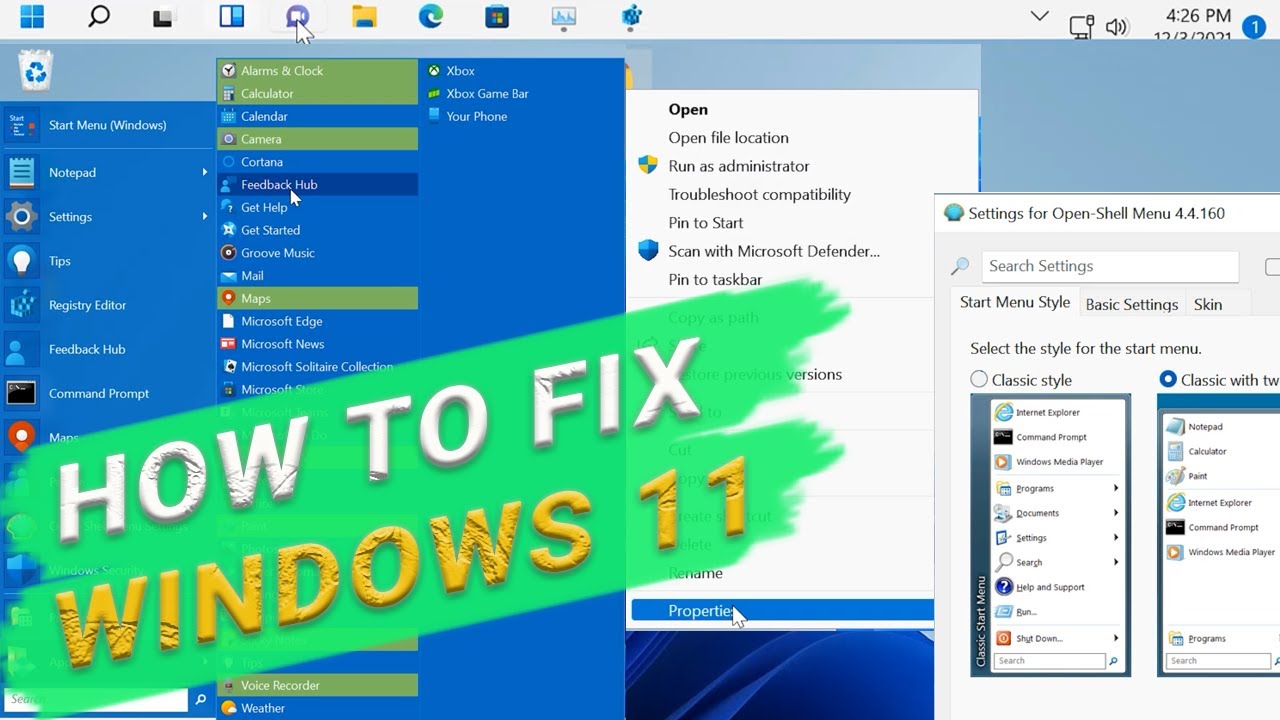Open the taskbar Search magnifier
1280x720 pixels.
98,17
